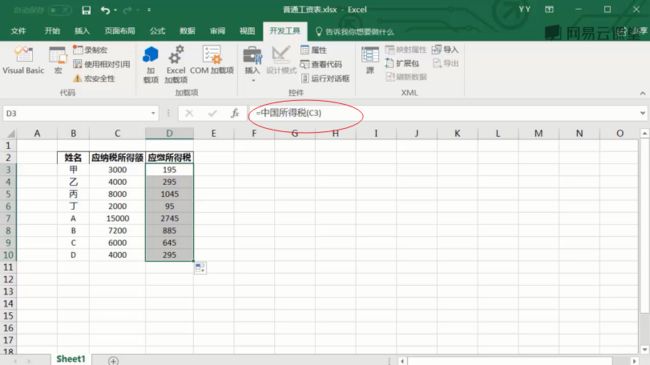Image resolution: width=650 pixels, height=365 pixels.
Task: Open the File (文件) tab
Action: coord(18,31)
